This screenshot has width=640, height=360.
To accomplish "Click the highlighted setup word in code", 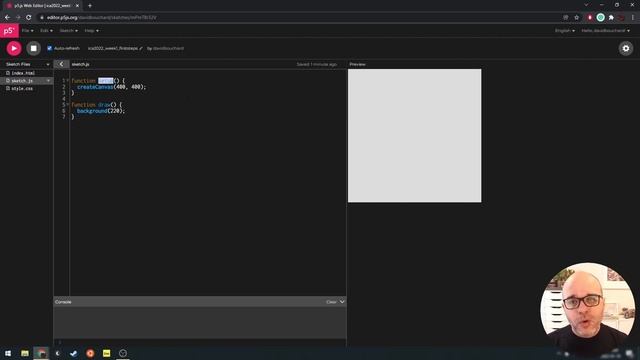I will pos(105,81).
